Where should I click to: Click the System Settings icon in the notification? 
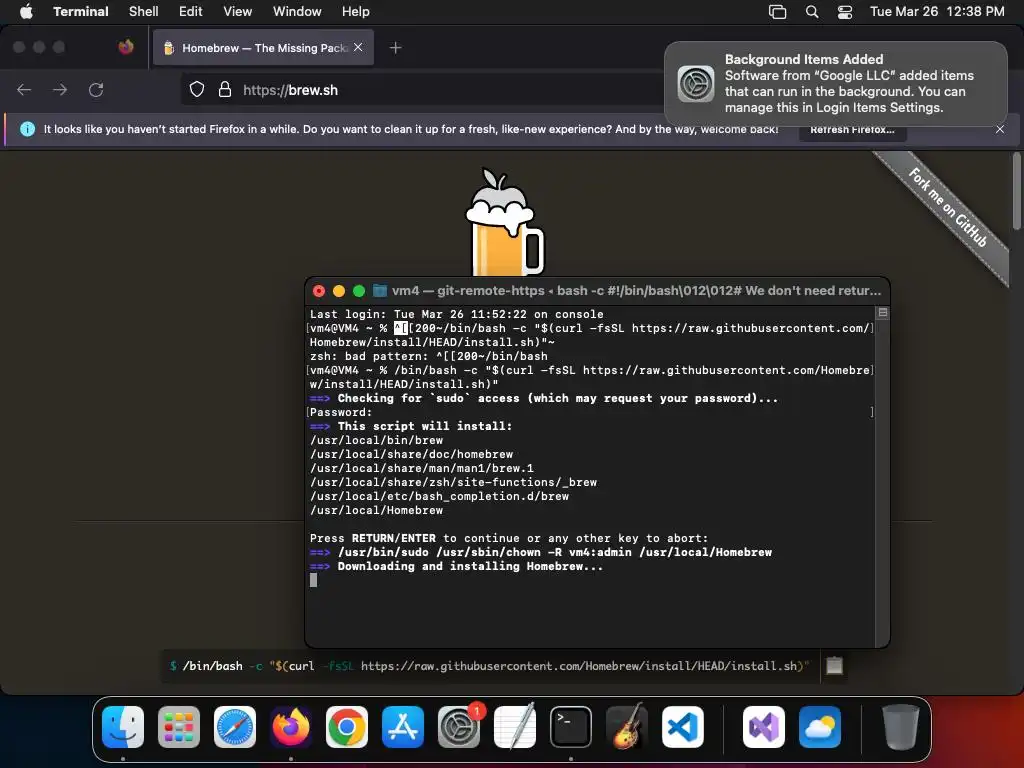coord(696,84)
